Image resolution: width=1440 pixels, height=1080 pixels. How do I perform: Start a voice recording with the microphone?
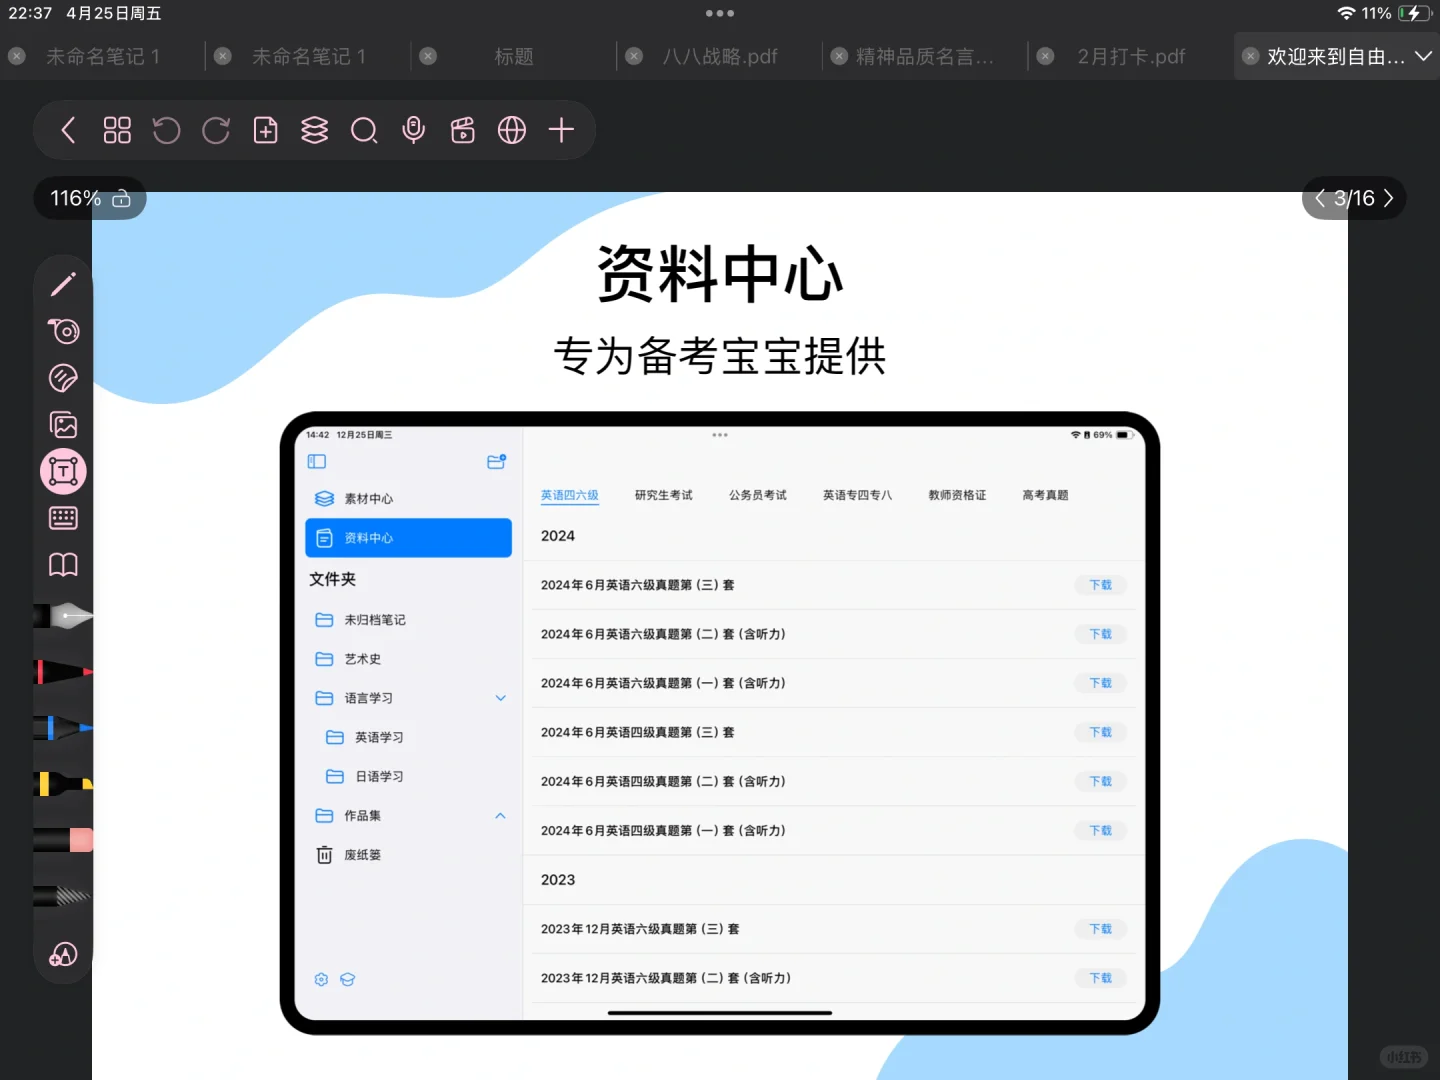click(x=413, y=130)
